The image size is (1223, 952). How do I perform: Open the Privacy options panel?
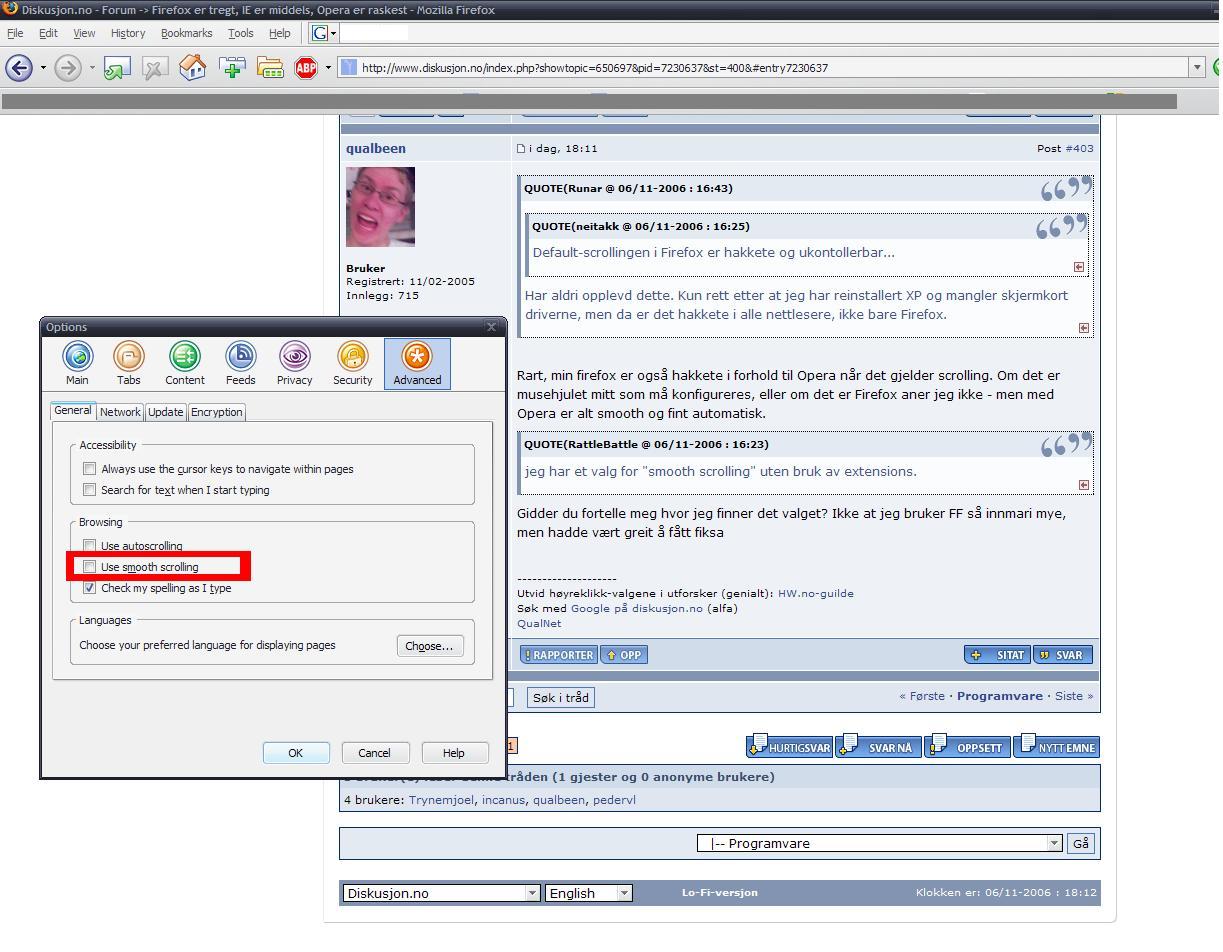(295, 363)
